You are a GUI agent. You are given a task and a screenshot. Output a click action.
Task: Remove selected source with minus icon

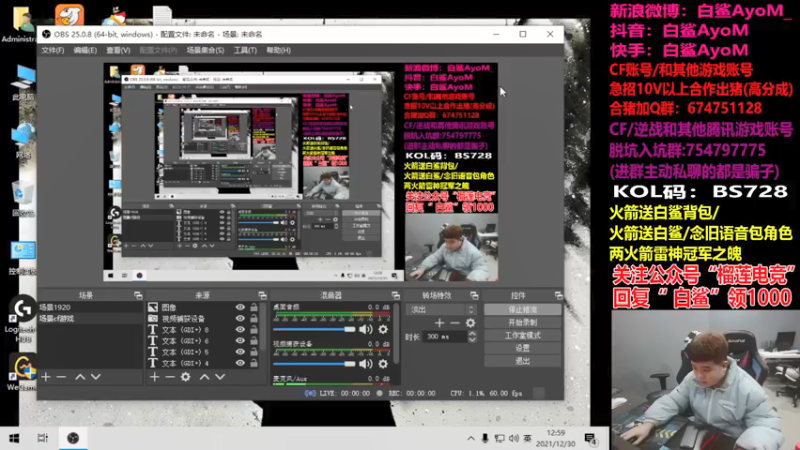pos(170,377)
